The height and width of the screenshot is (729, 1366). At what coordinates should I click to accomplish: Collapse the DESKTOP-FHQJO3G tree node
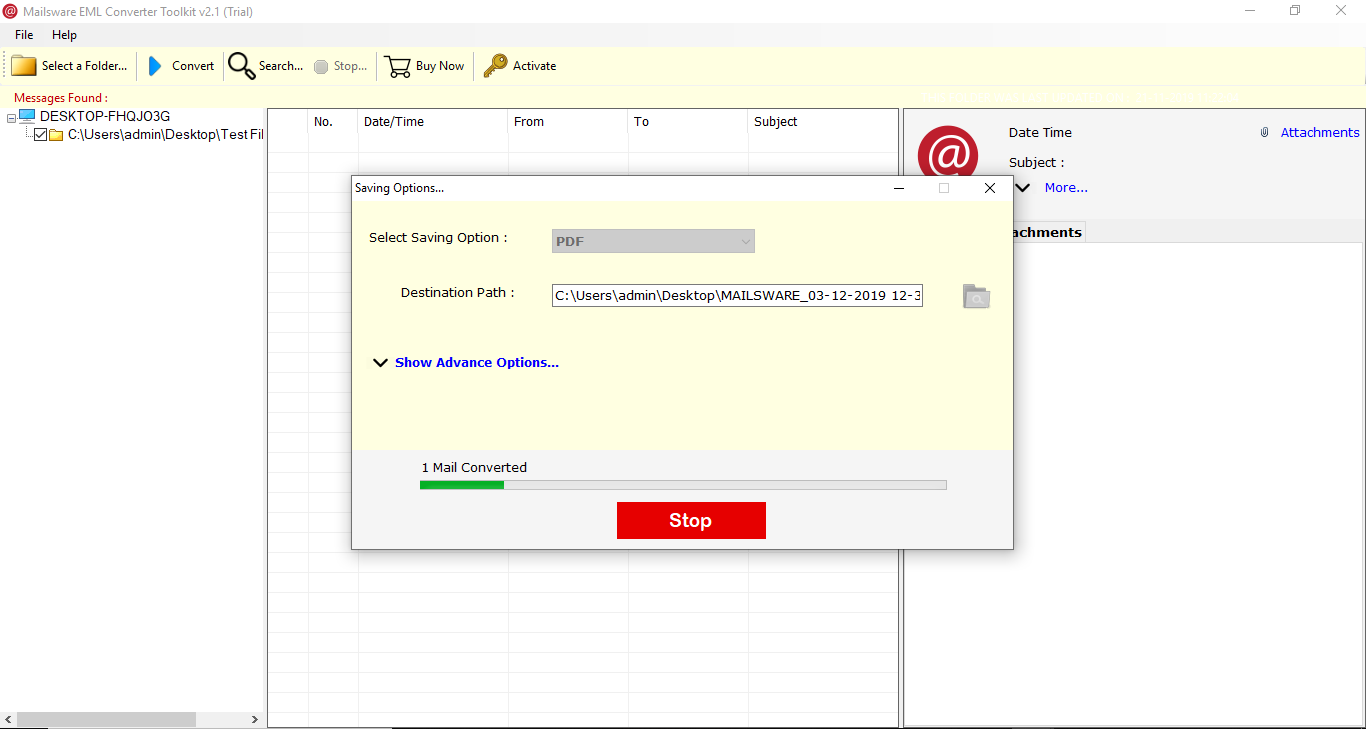pyautogui.click(x=11, y=118)
